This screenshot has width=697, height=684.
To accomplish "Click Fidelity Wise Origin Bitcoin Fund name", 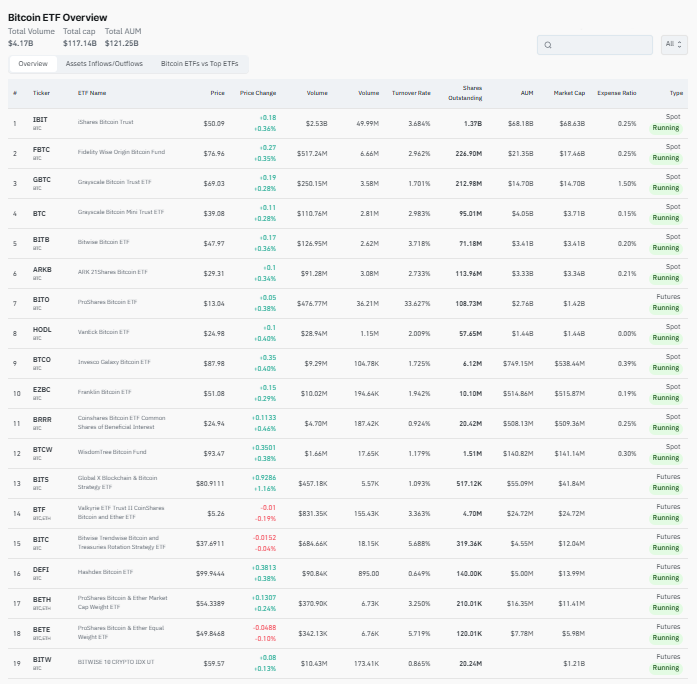I will pyautogui.click(x=121, y=152).
